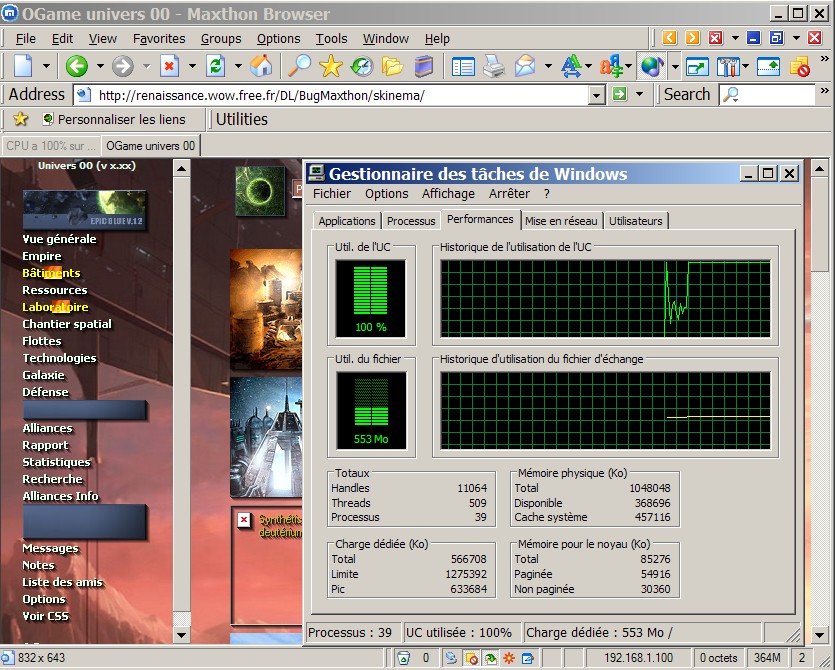This screenshot has height=670, width=835.
Task: Open the Utilisateurs tab
Action: point(636,220)
